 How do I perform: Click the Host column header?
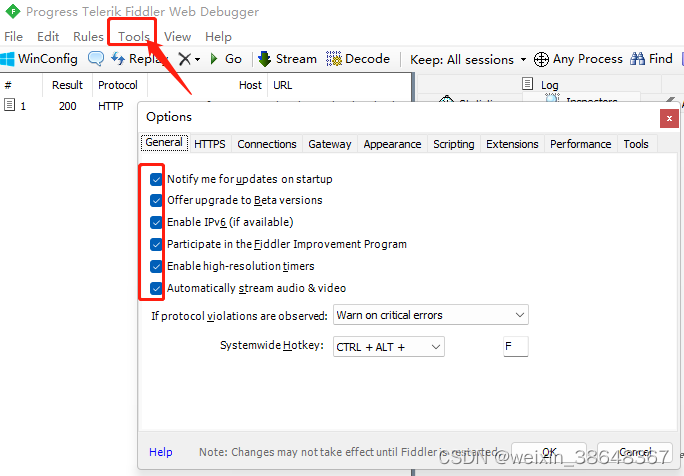click(x=207, y=85)
